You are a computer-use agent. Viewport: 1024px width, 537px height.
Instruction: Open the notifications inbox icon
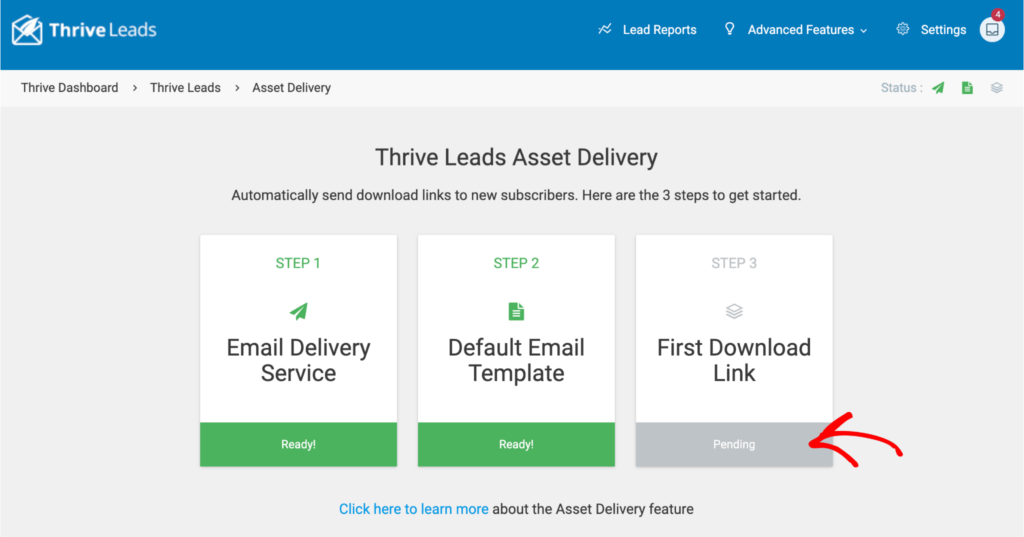click(x=991, y=30)
